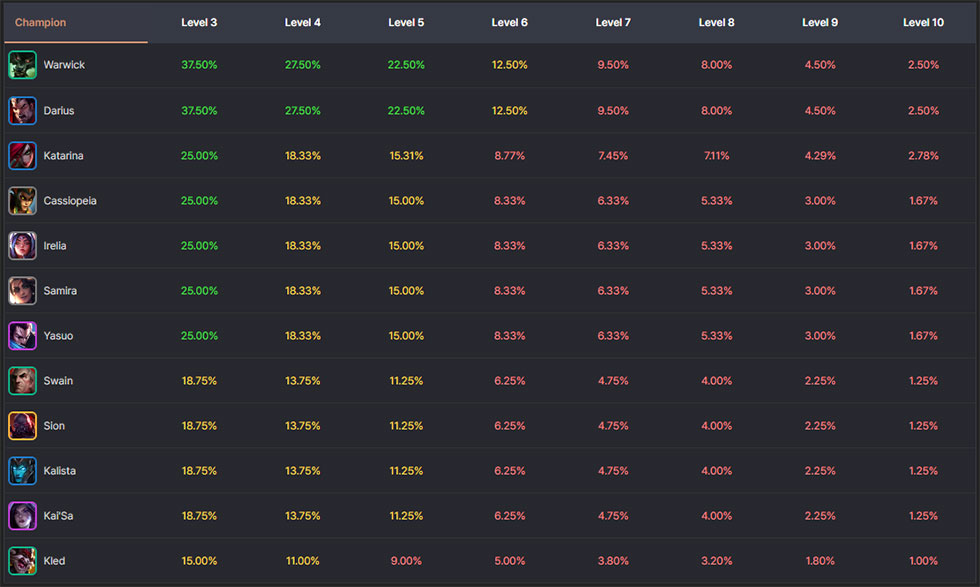Viewport: 980px width, 587px height.
Task: Click Kled's Level 3 value 15.00%
Action: click(x=199, y=561)
